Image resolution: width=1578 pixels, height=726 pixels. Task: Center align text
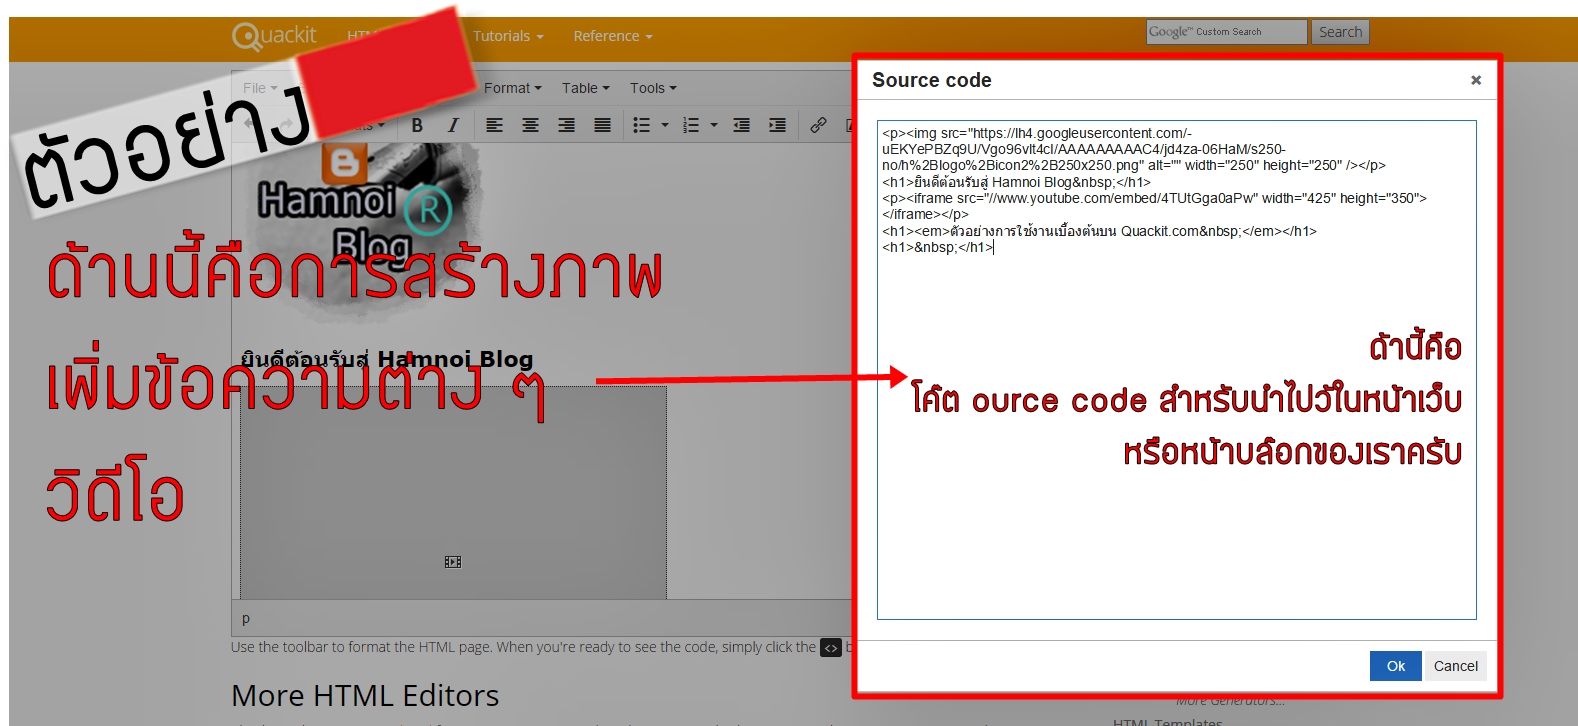[530, 125]
